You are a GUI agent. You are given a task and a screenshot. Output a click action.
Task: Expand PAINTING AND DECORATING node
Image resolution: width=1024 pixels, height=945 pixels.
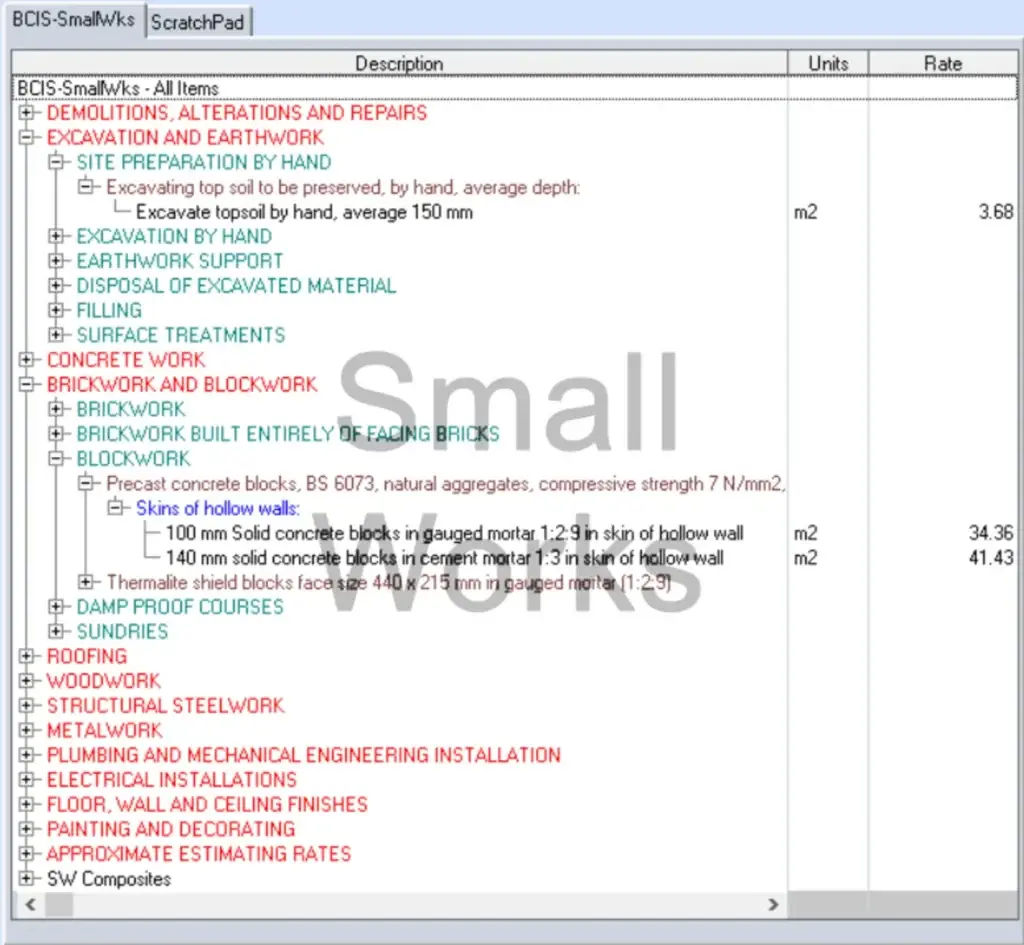(26, 829)
